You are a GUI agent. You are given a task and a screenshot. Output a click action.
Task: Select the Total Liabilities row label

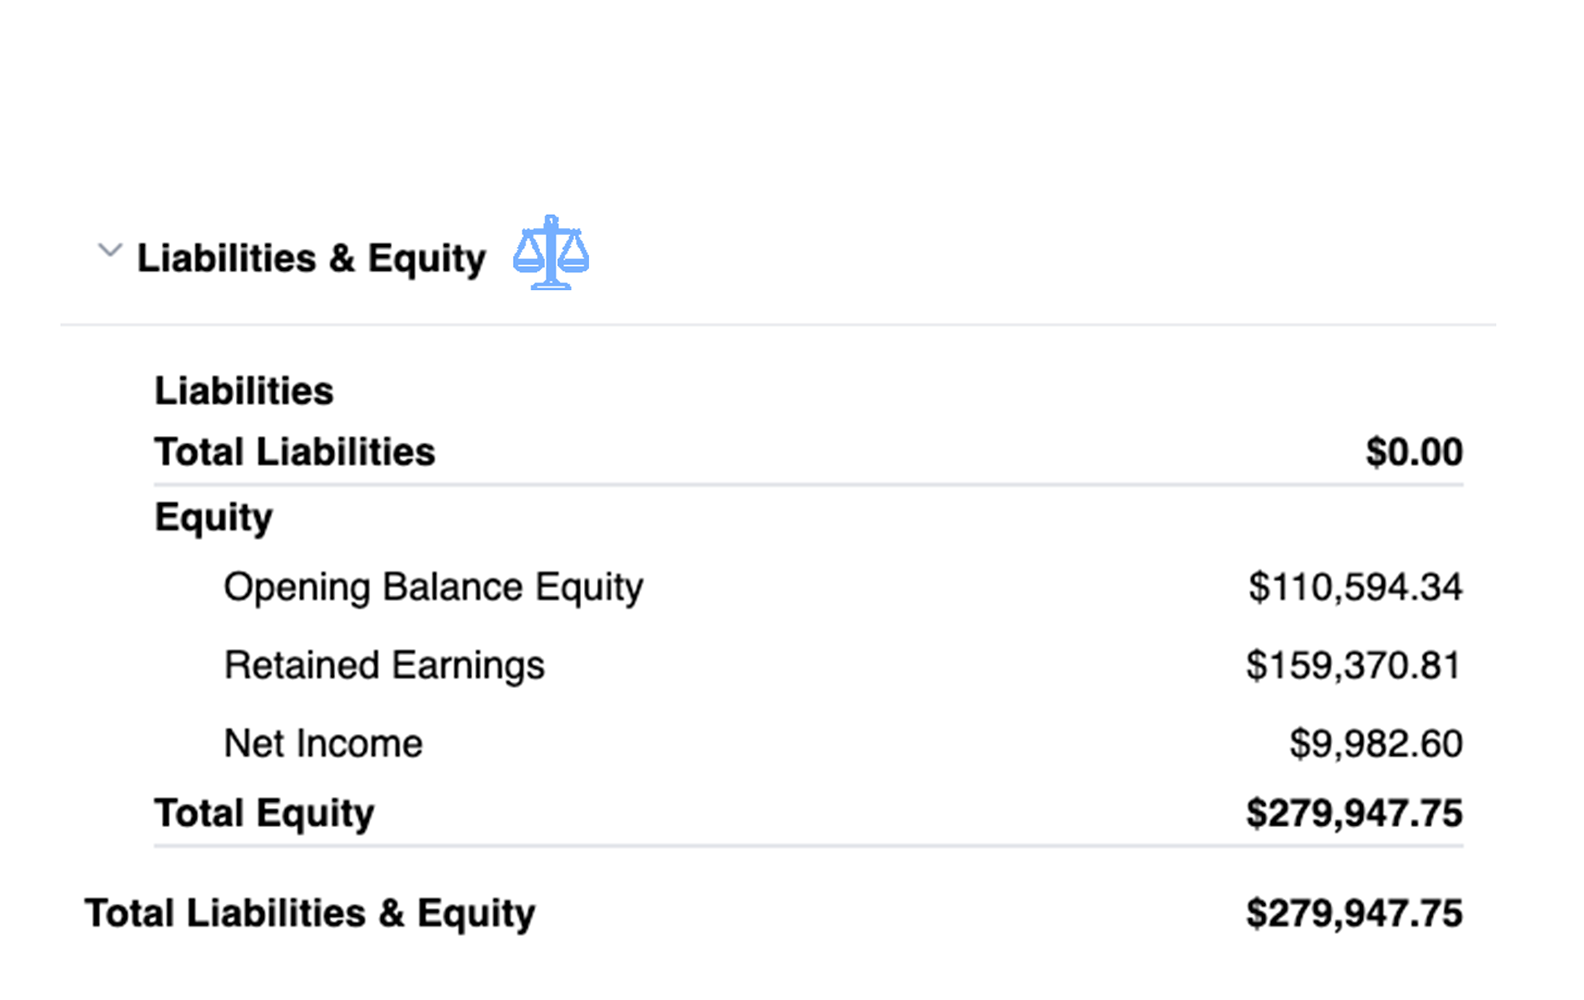click(295, 452)
